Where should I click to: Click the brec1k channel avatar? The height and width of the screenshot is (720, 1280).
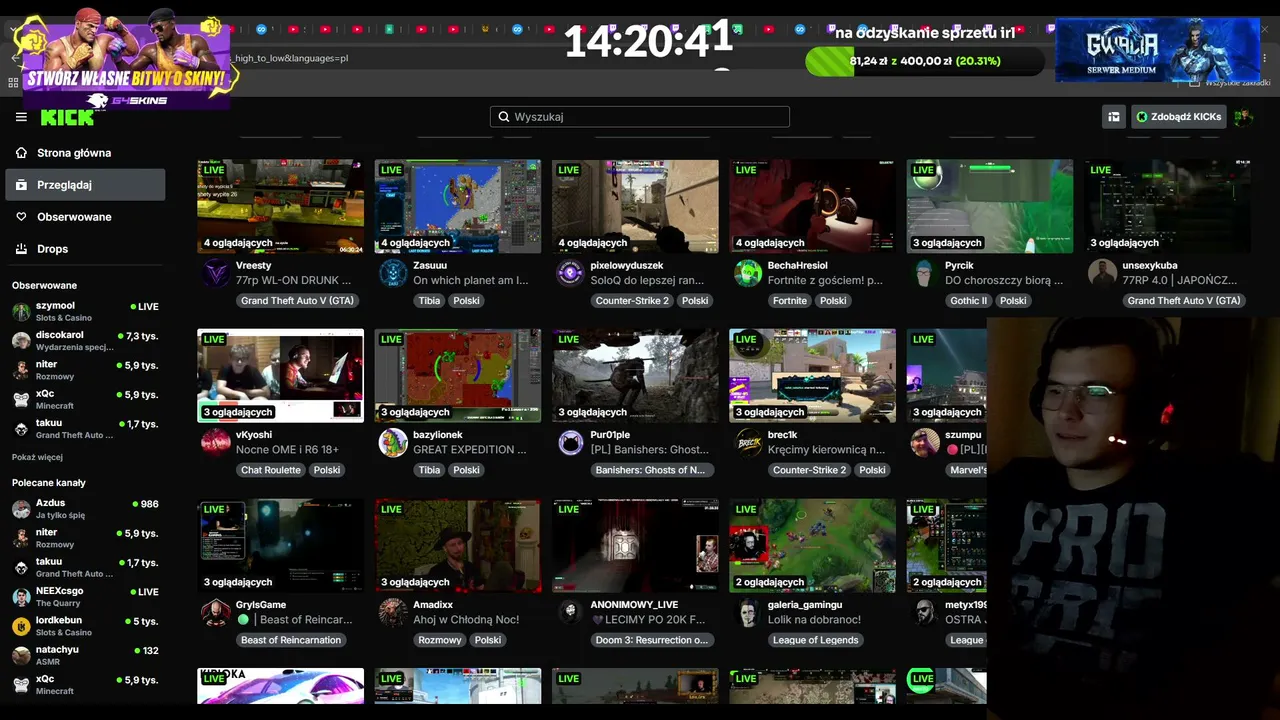pos(748,442)
